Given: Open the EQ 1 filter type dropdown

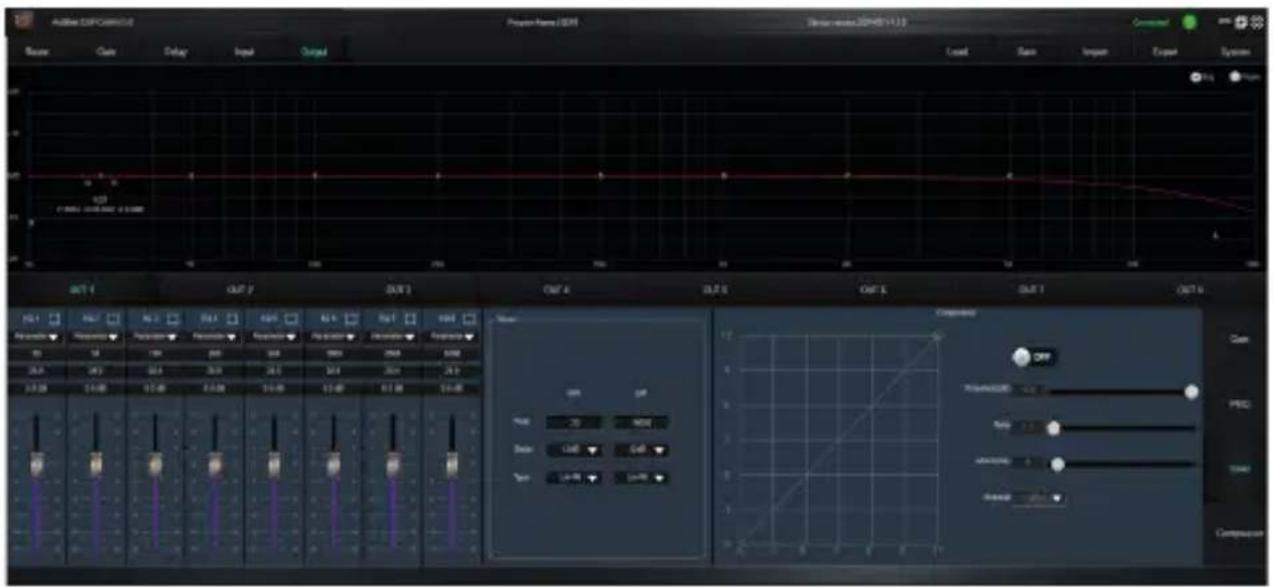Looking at the screenshot, I should (37, 336).
